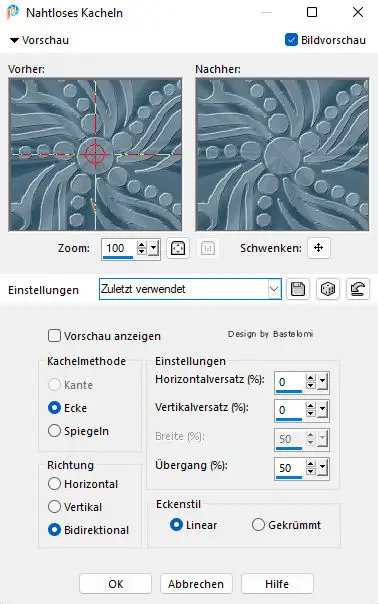
Task: Select the Vertikal direction option
Action: [54, 507]
